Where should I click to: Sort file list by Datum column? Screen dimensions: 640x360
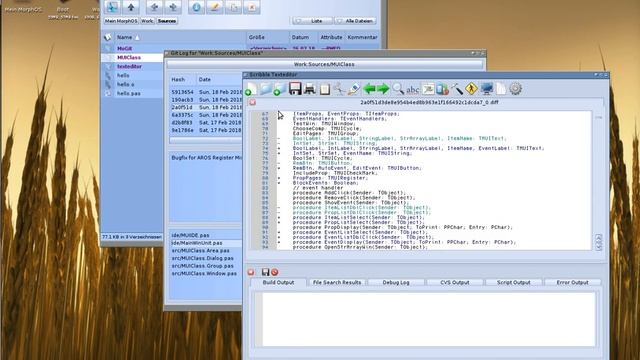[x=303, y=37]
